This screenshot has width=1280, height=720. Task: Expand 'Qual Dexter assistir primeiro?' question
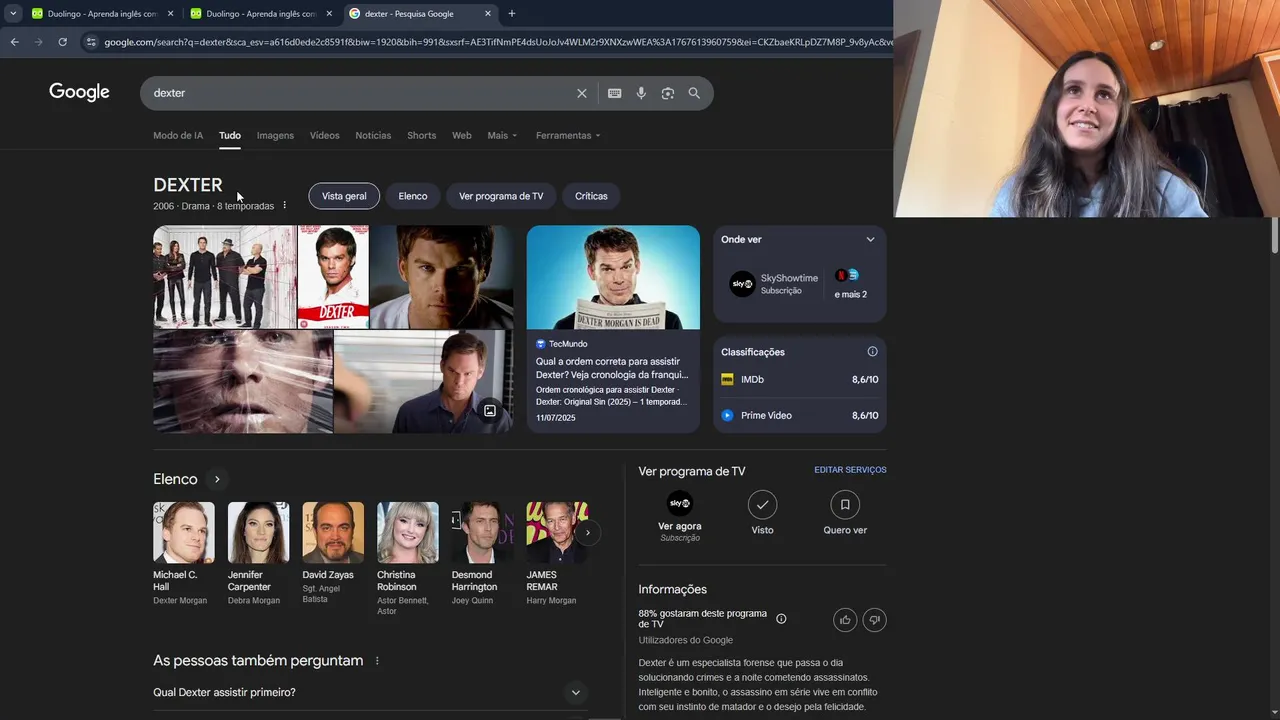[x=368, y=692]
